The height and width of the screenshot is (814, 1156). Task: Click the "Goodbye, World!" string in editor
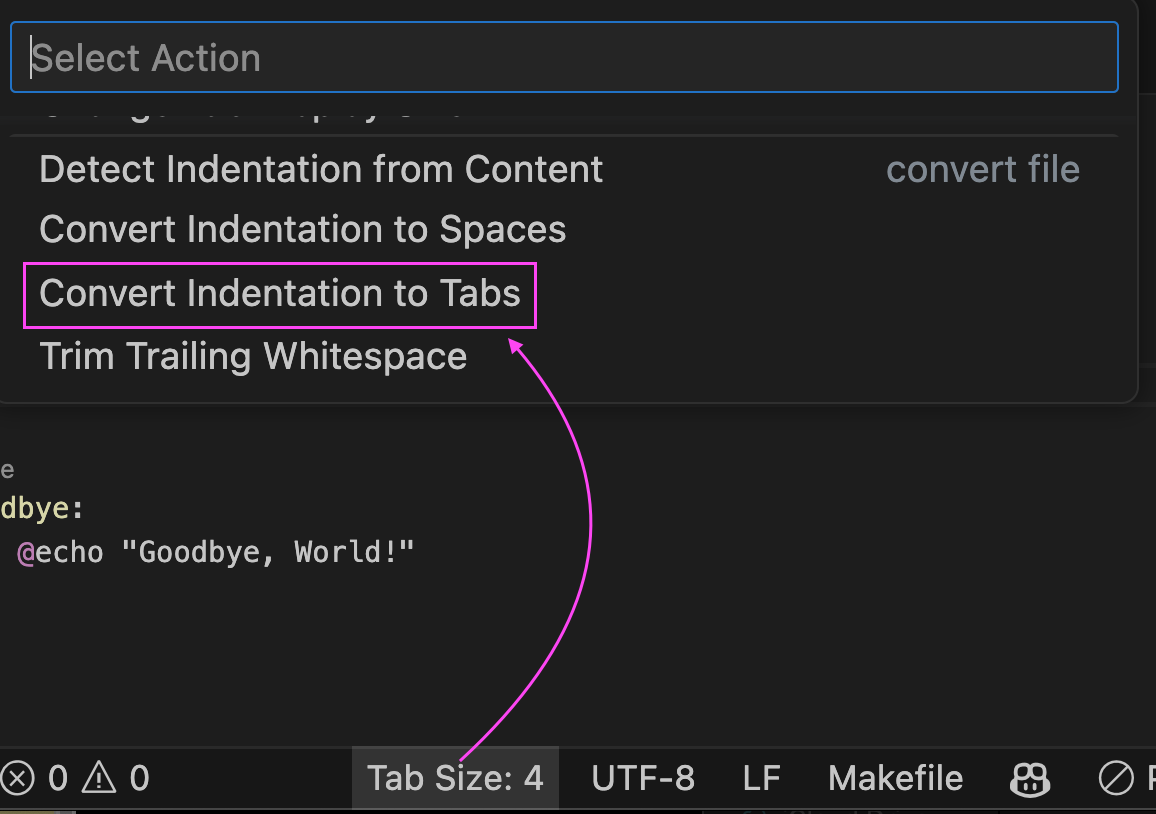point(267,552)
